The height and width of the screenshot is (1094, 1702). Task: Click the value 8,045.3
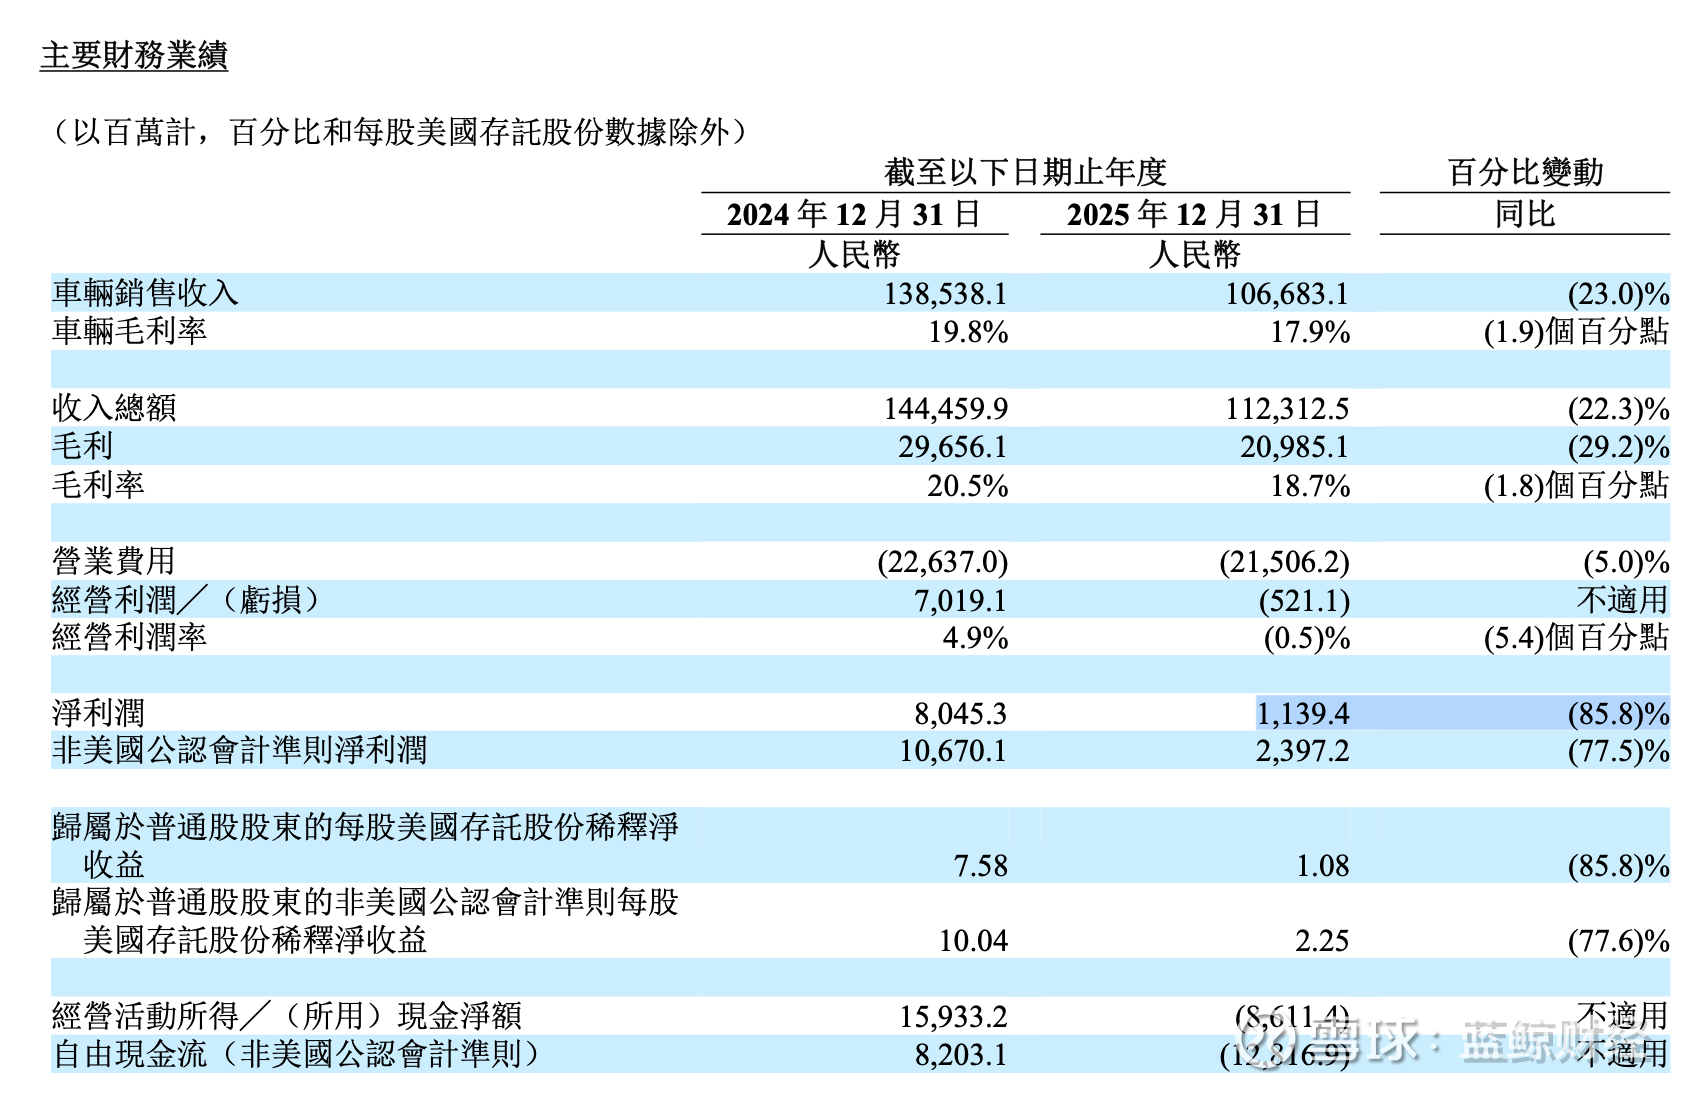click(x=960, y=714)
